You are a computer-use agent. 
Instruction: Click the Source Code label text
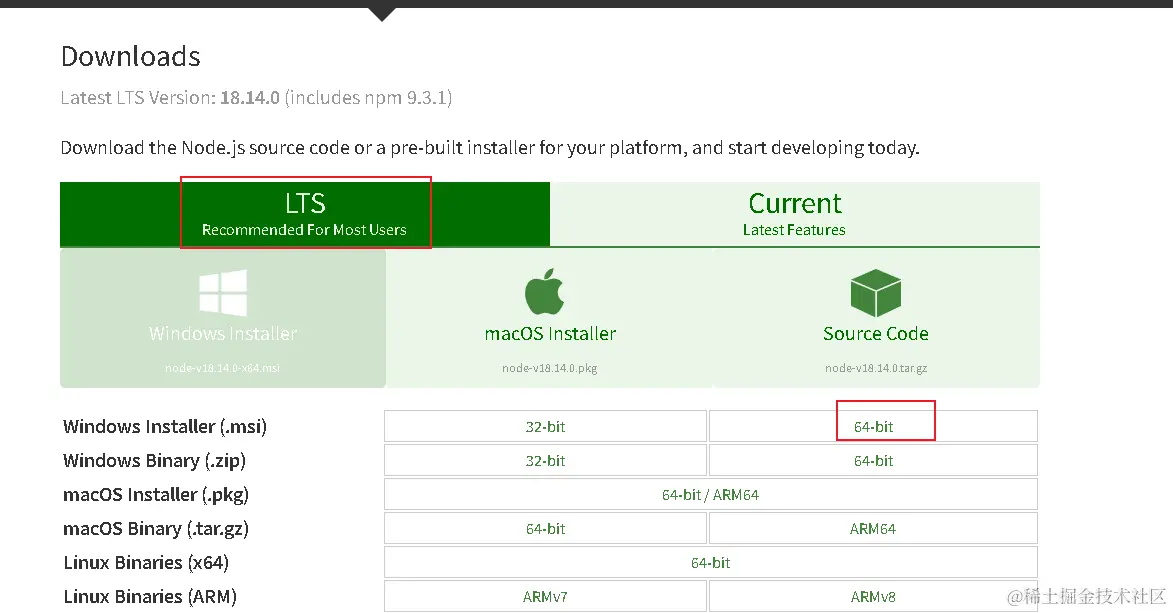[x=876, y=334]
